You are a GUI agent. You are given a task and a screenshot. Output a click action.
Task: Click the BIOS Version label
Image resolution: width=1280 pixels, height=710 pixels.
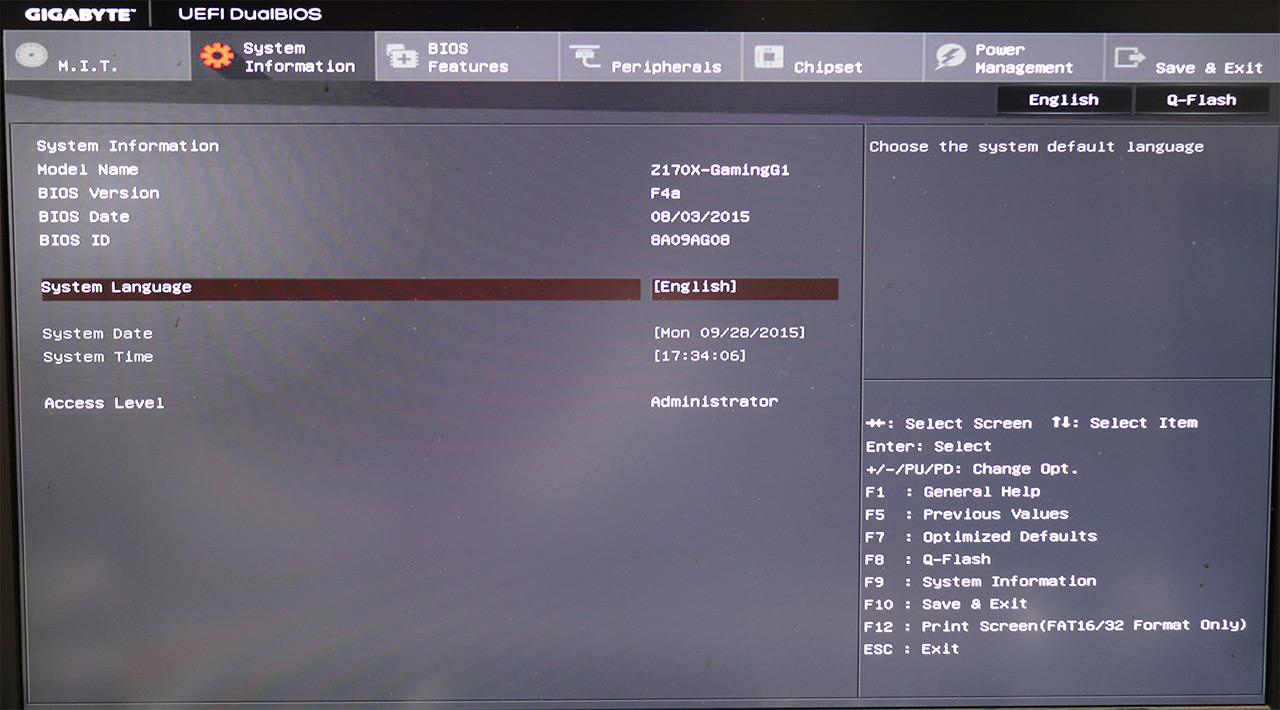pos(98,193)
